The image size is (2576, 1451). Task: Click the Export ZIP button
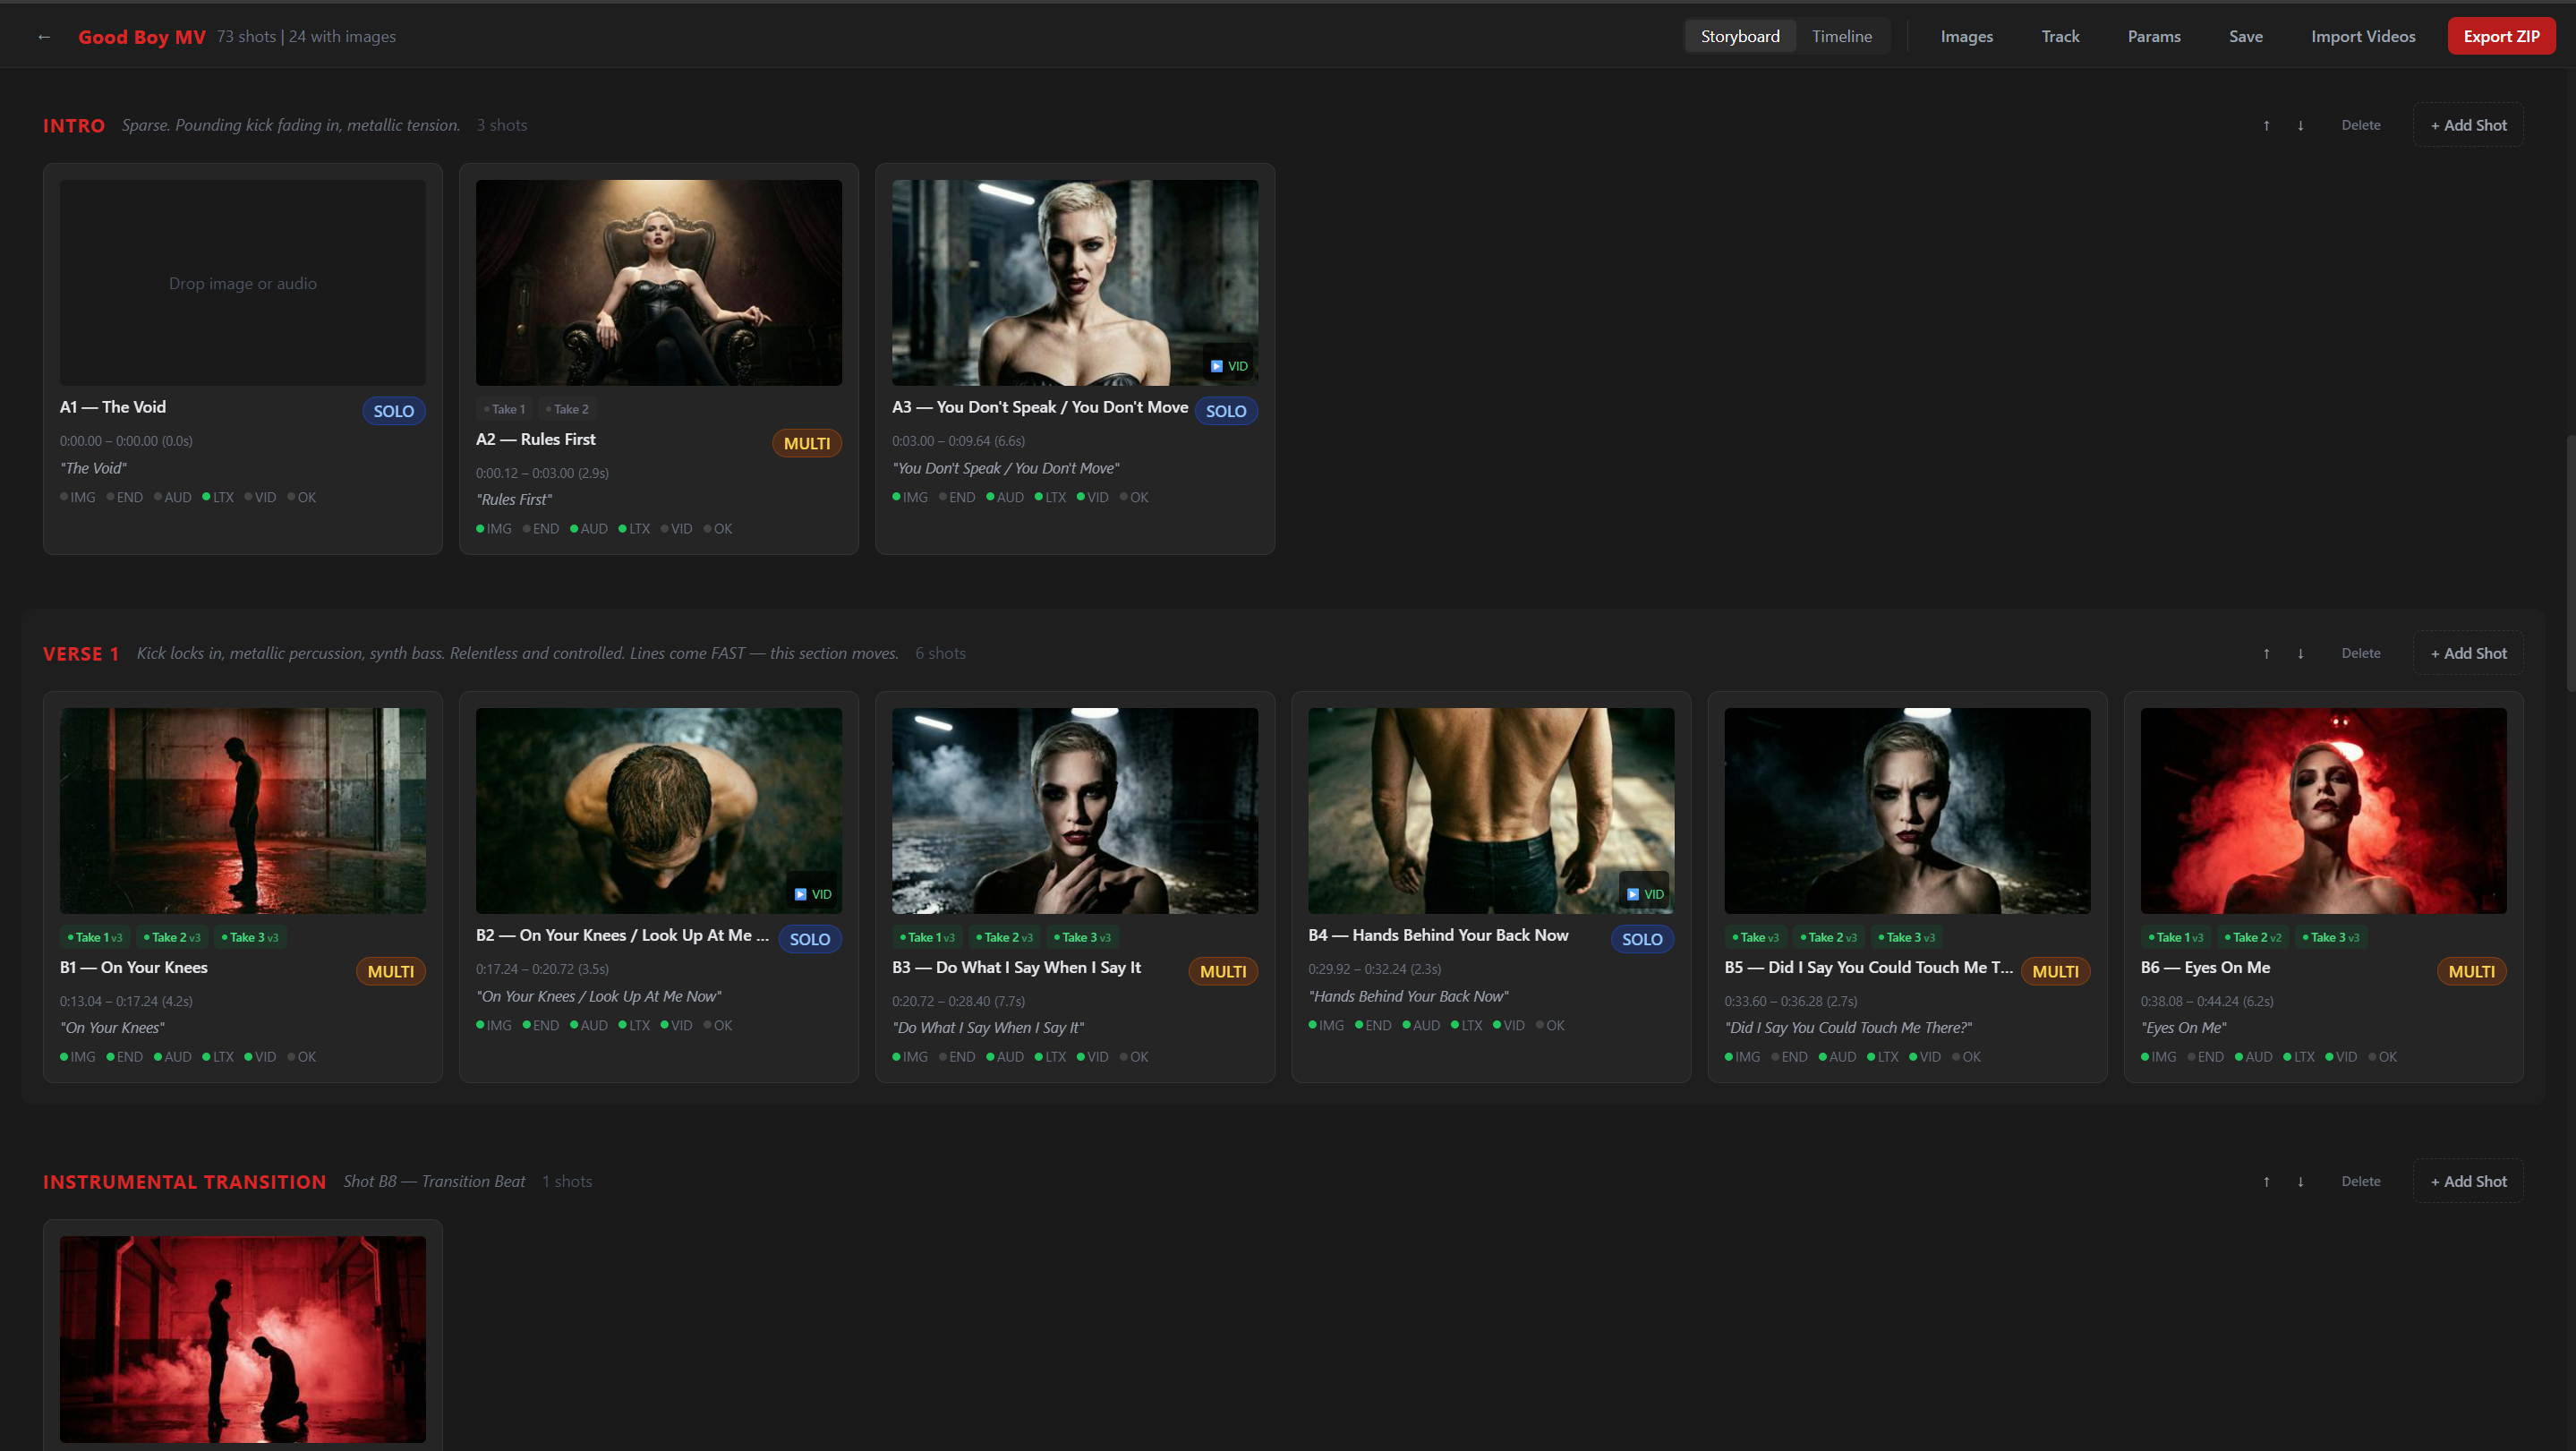point(2501,36)
